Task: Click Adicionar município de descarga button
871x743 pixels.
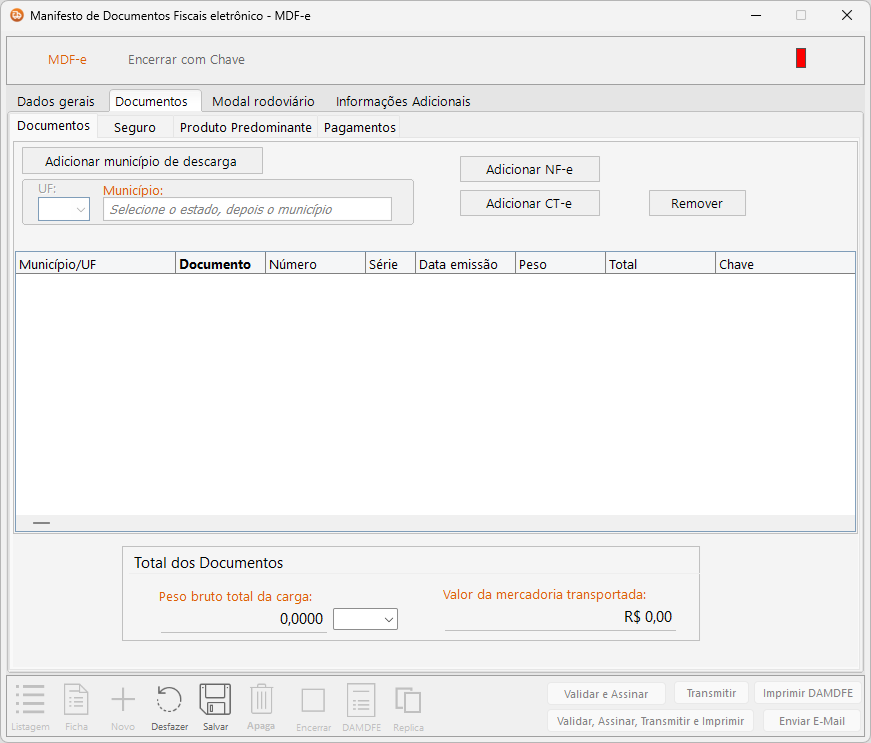Action: (141, 161)
